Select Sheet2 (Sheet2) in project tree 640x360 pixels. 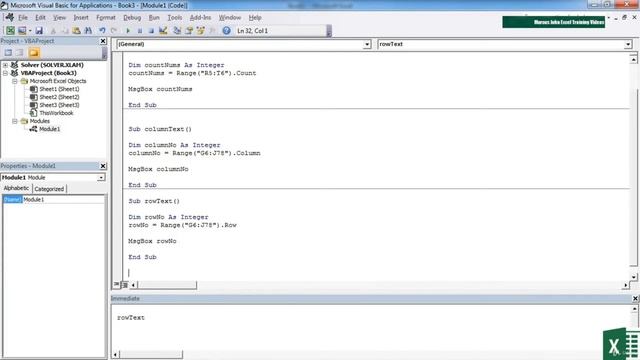tap(59, 97)
